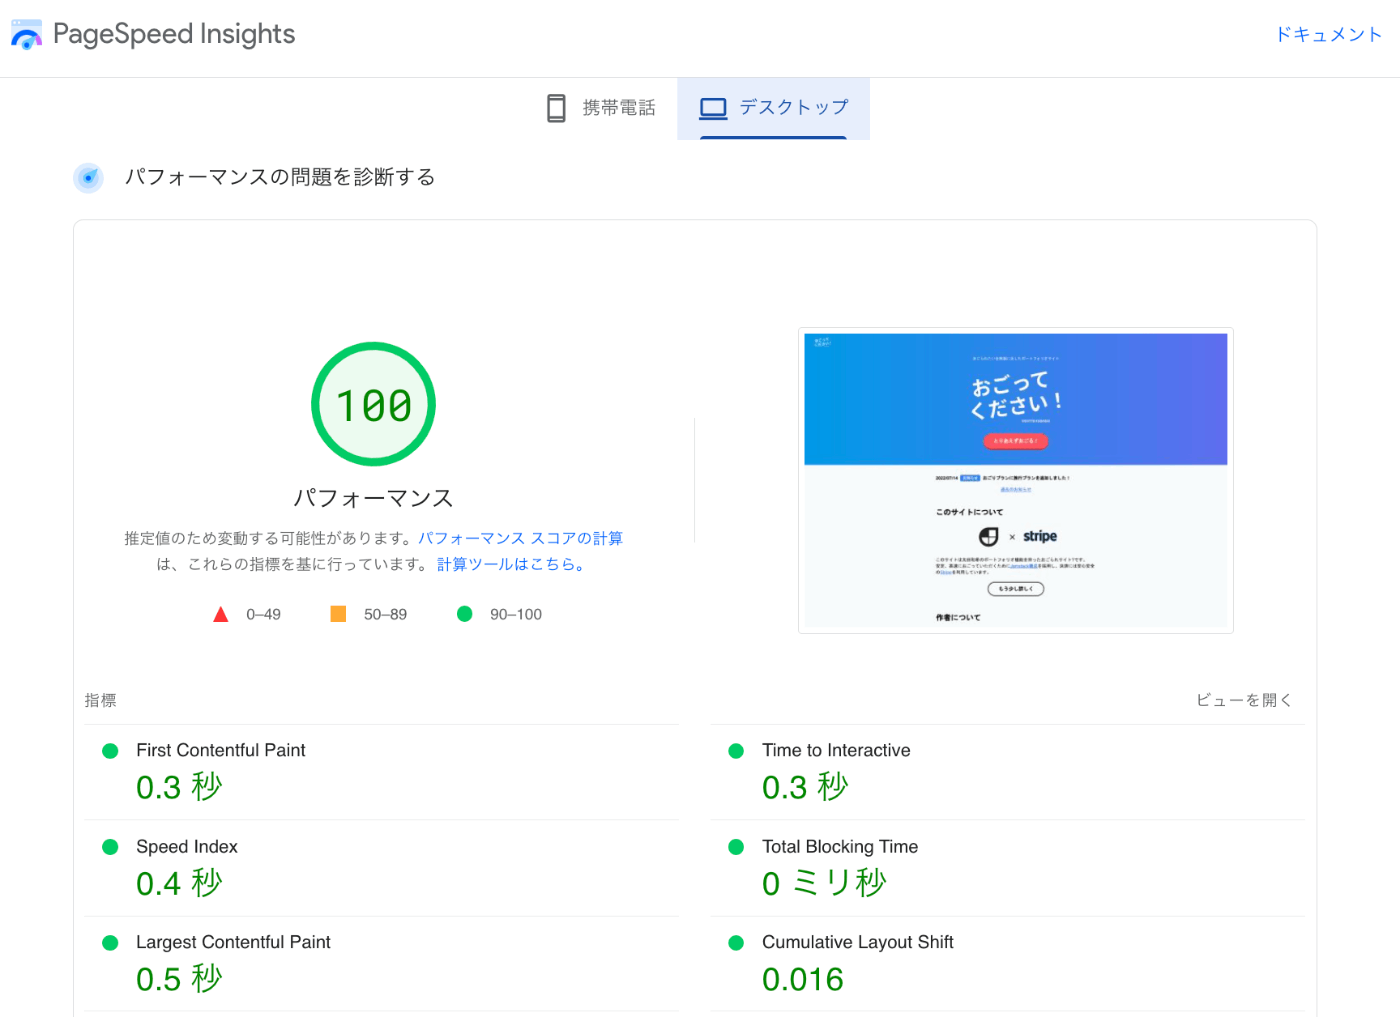Click the 100 performance score gauge
The width and height of the screenshot is (1400, 1017).
373,404
